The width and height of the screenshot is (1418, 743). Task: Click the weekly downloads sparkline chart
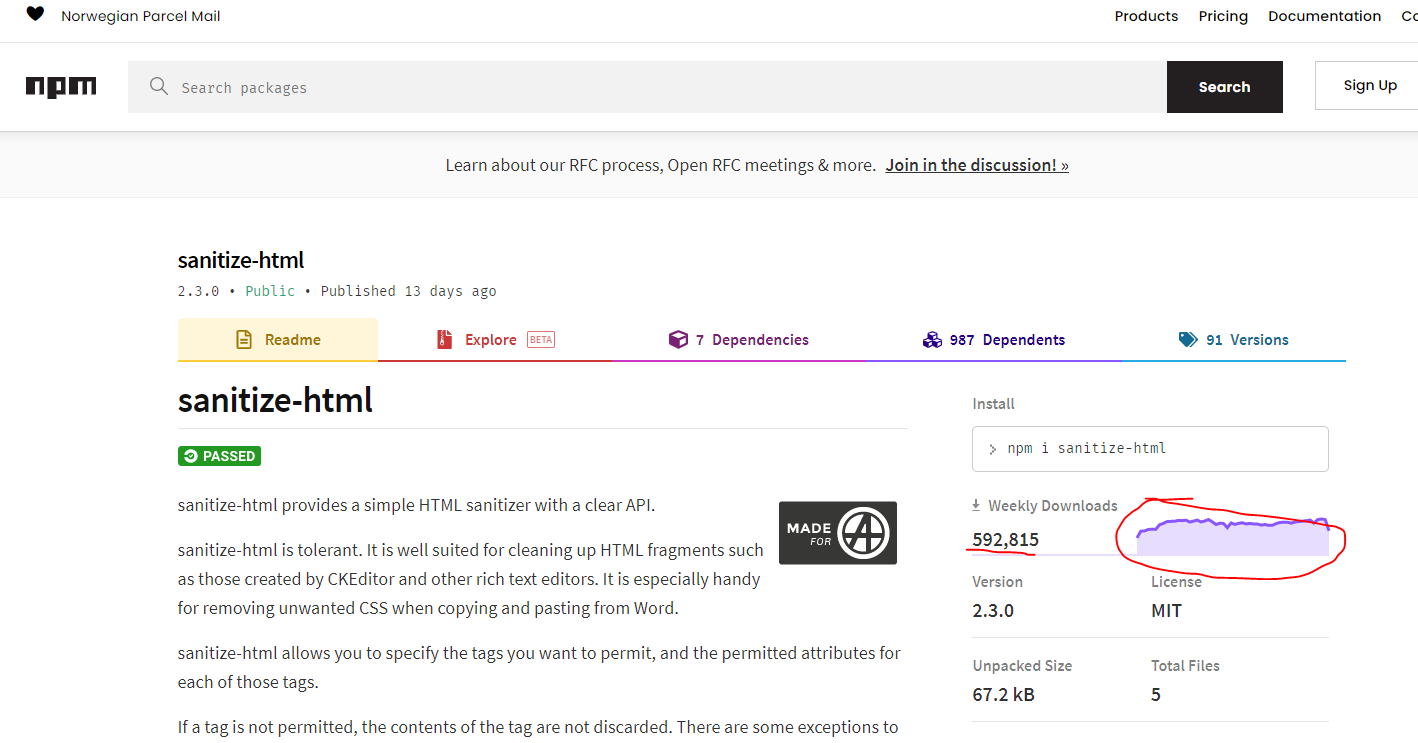[x=1232, y=537]
